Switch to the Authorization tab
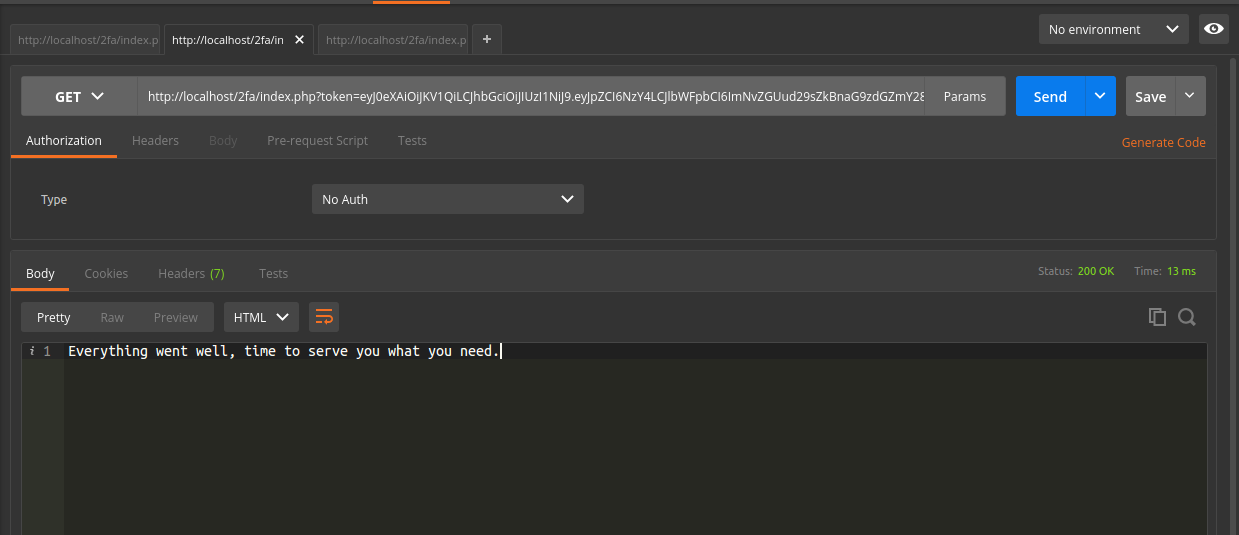 pos(64,140)
